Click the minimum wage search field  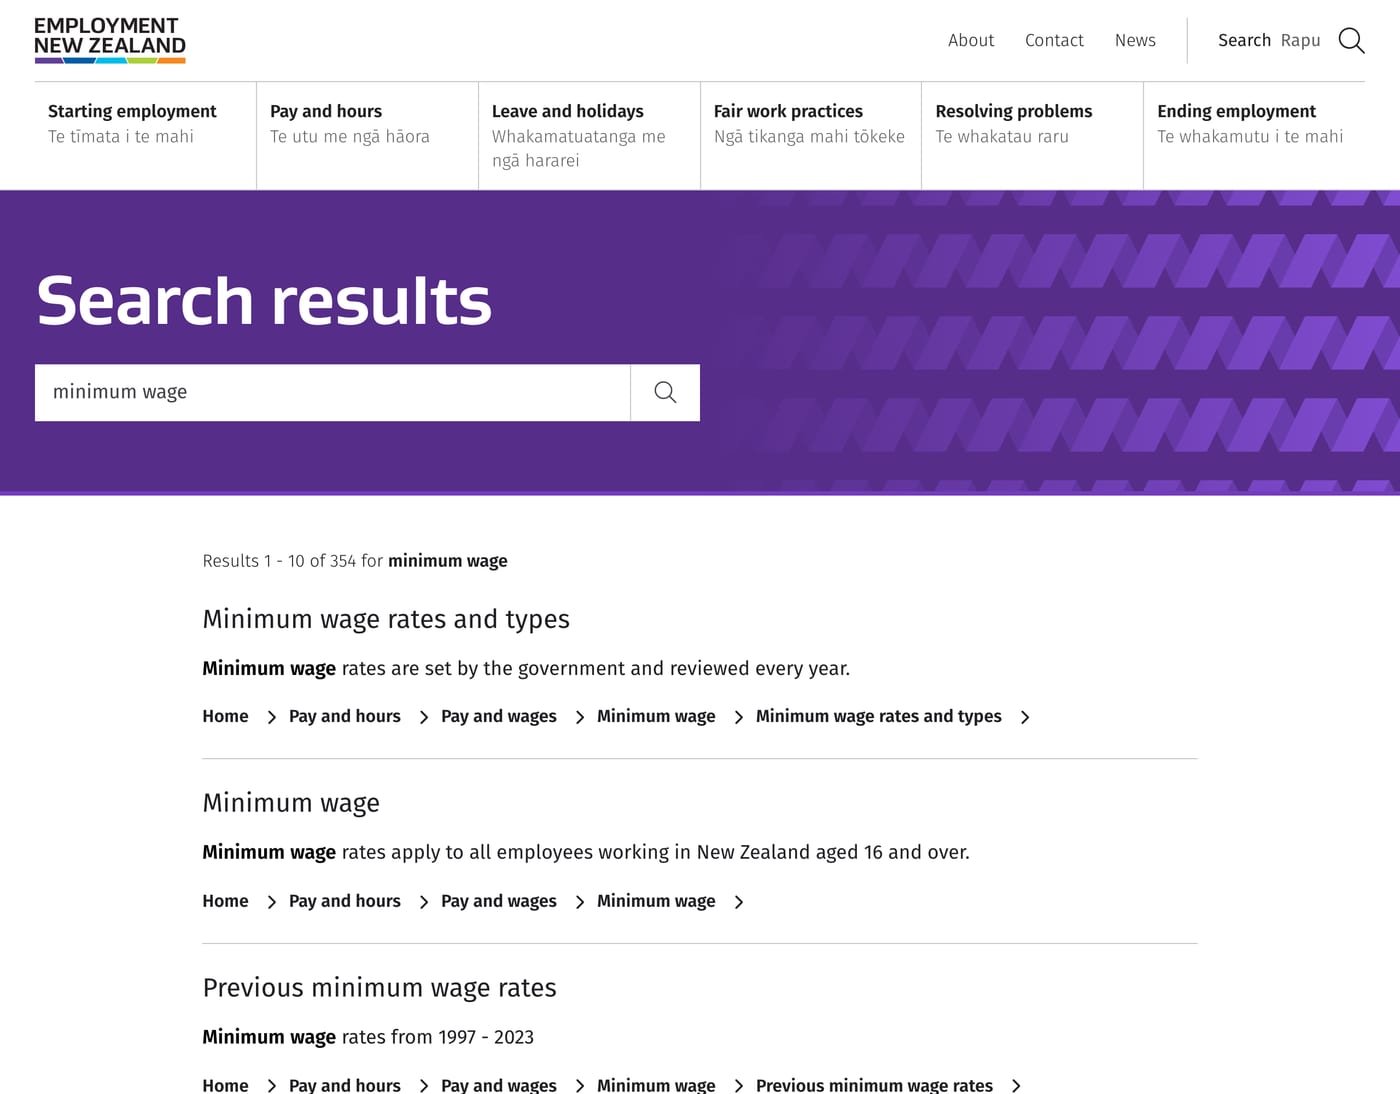click(332, 392)
